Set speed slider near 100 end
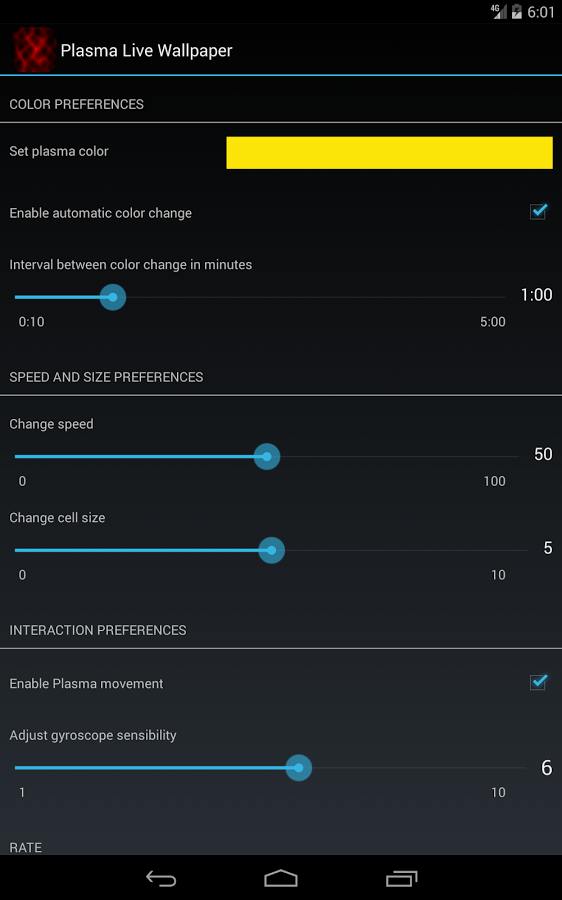Screen dimensions: 562x900 (x=505, y=456)
